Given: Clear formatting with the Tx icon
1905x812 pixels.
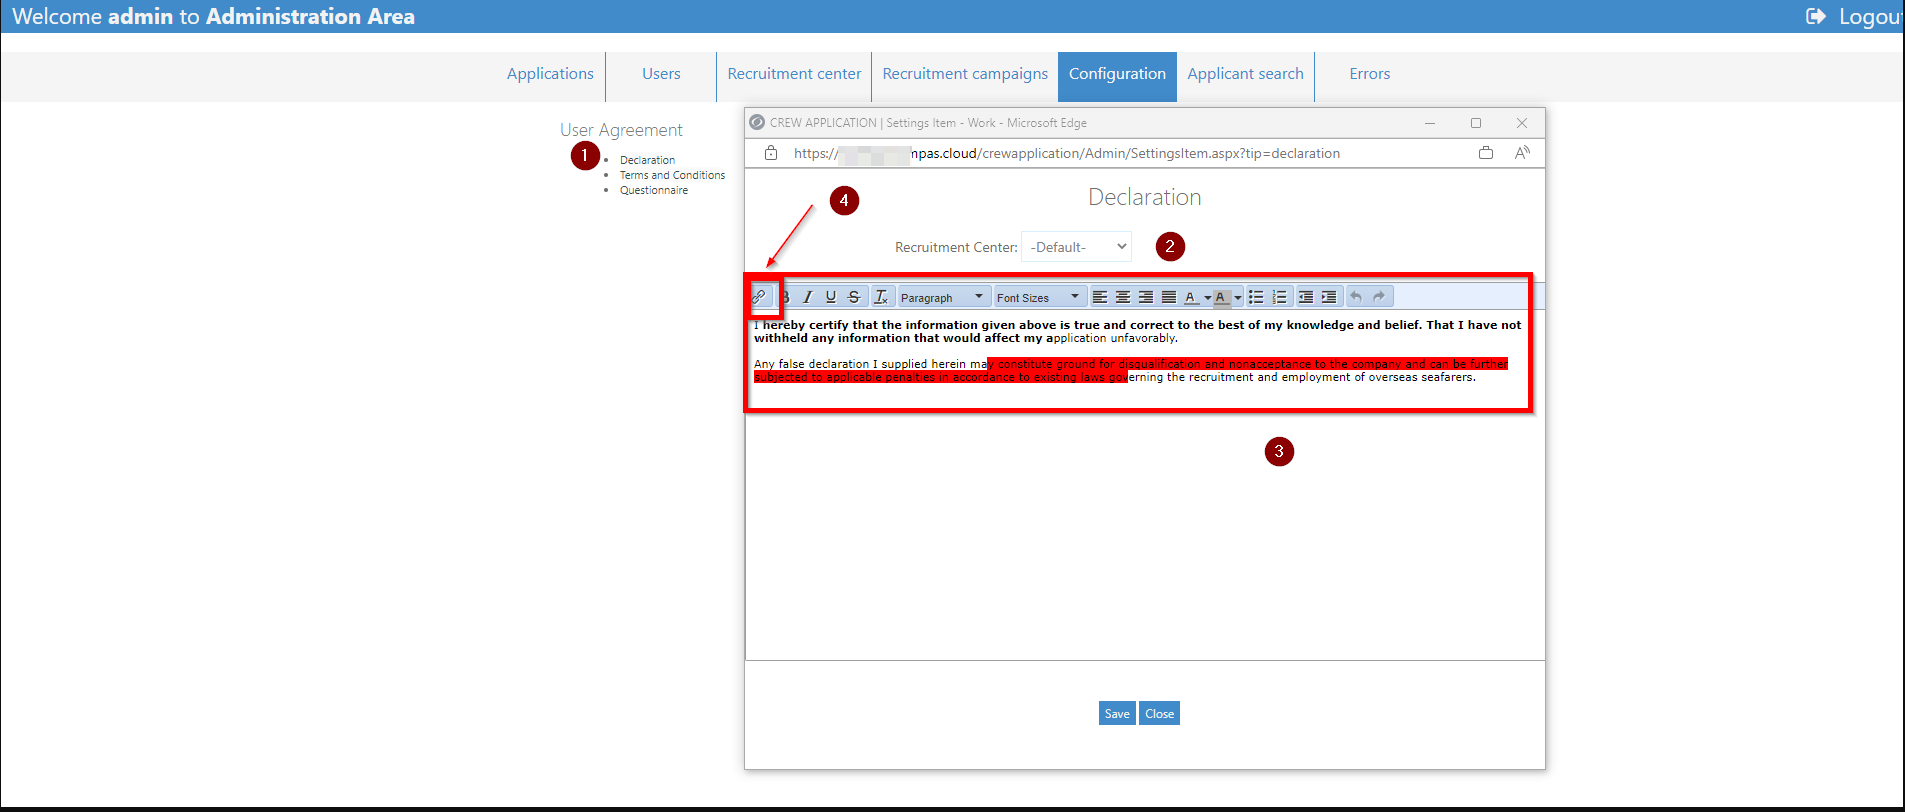Looking at the screenshot, I should point(881,297).
